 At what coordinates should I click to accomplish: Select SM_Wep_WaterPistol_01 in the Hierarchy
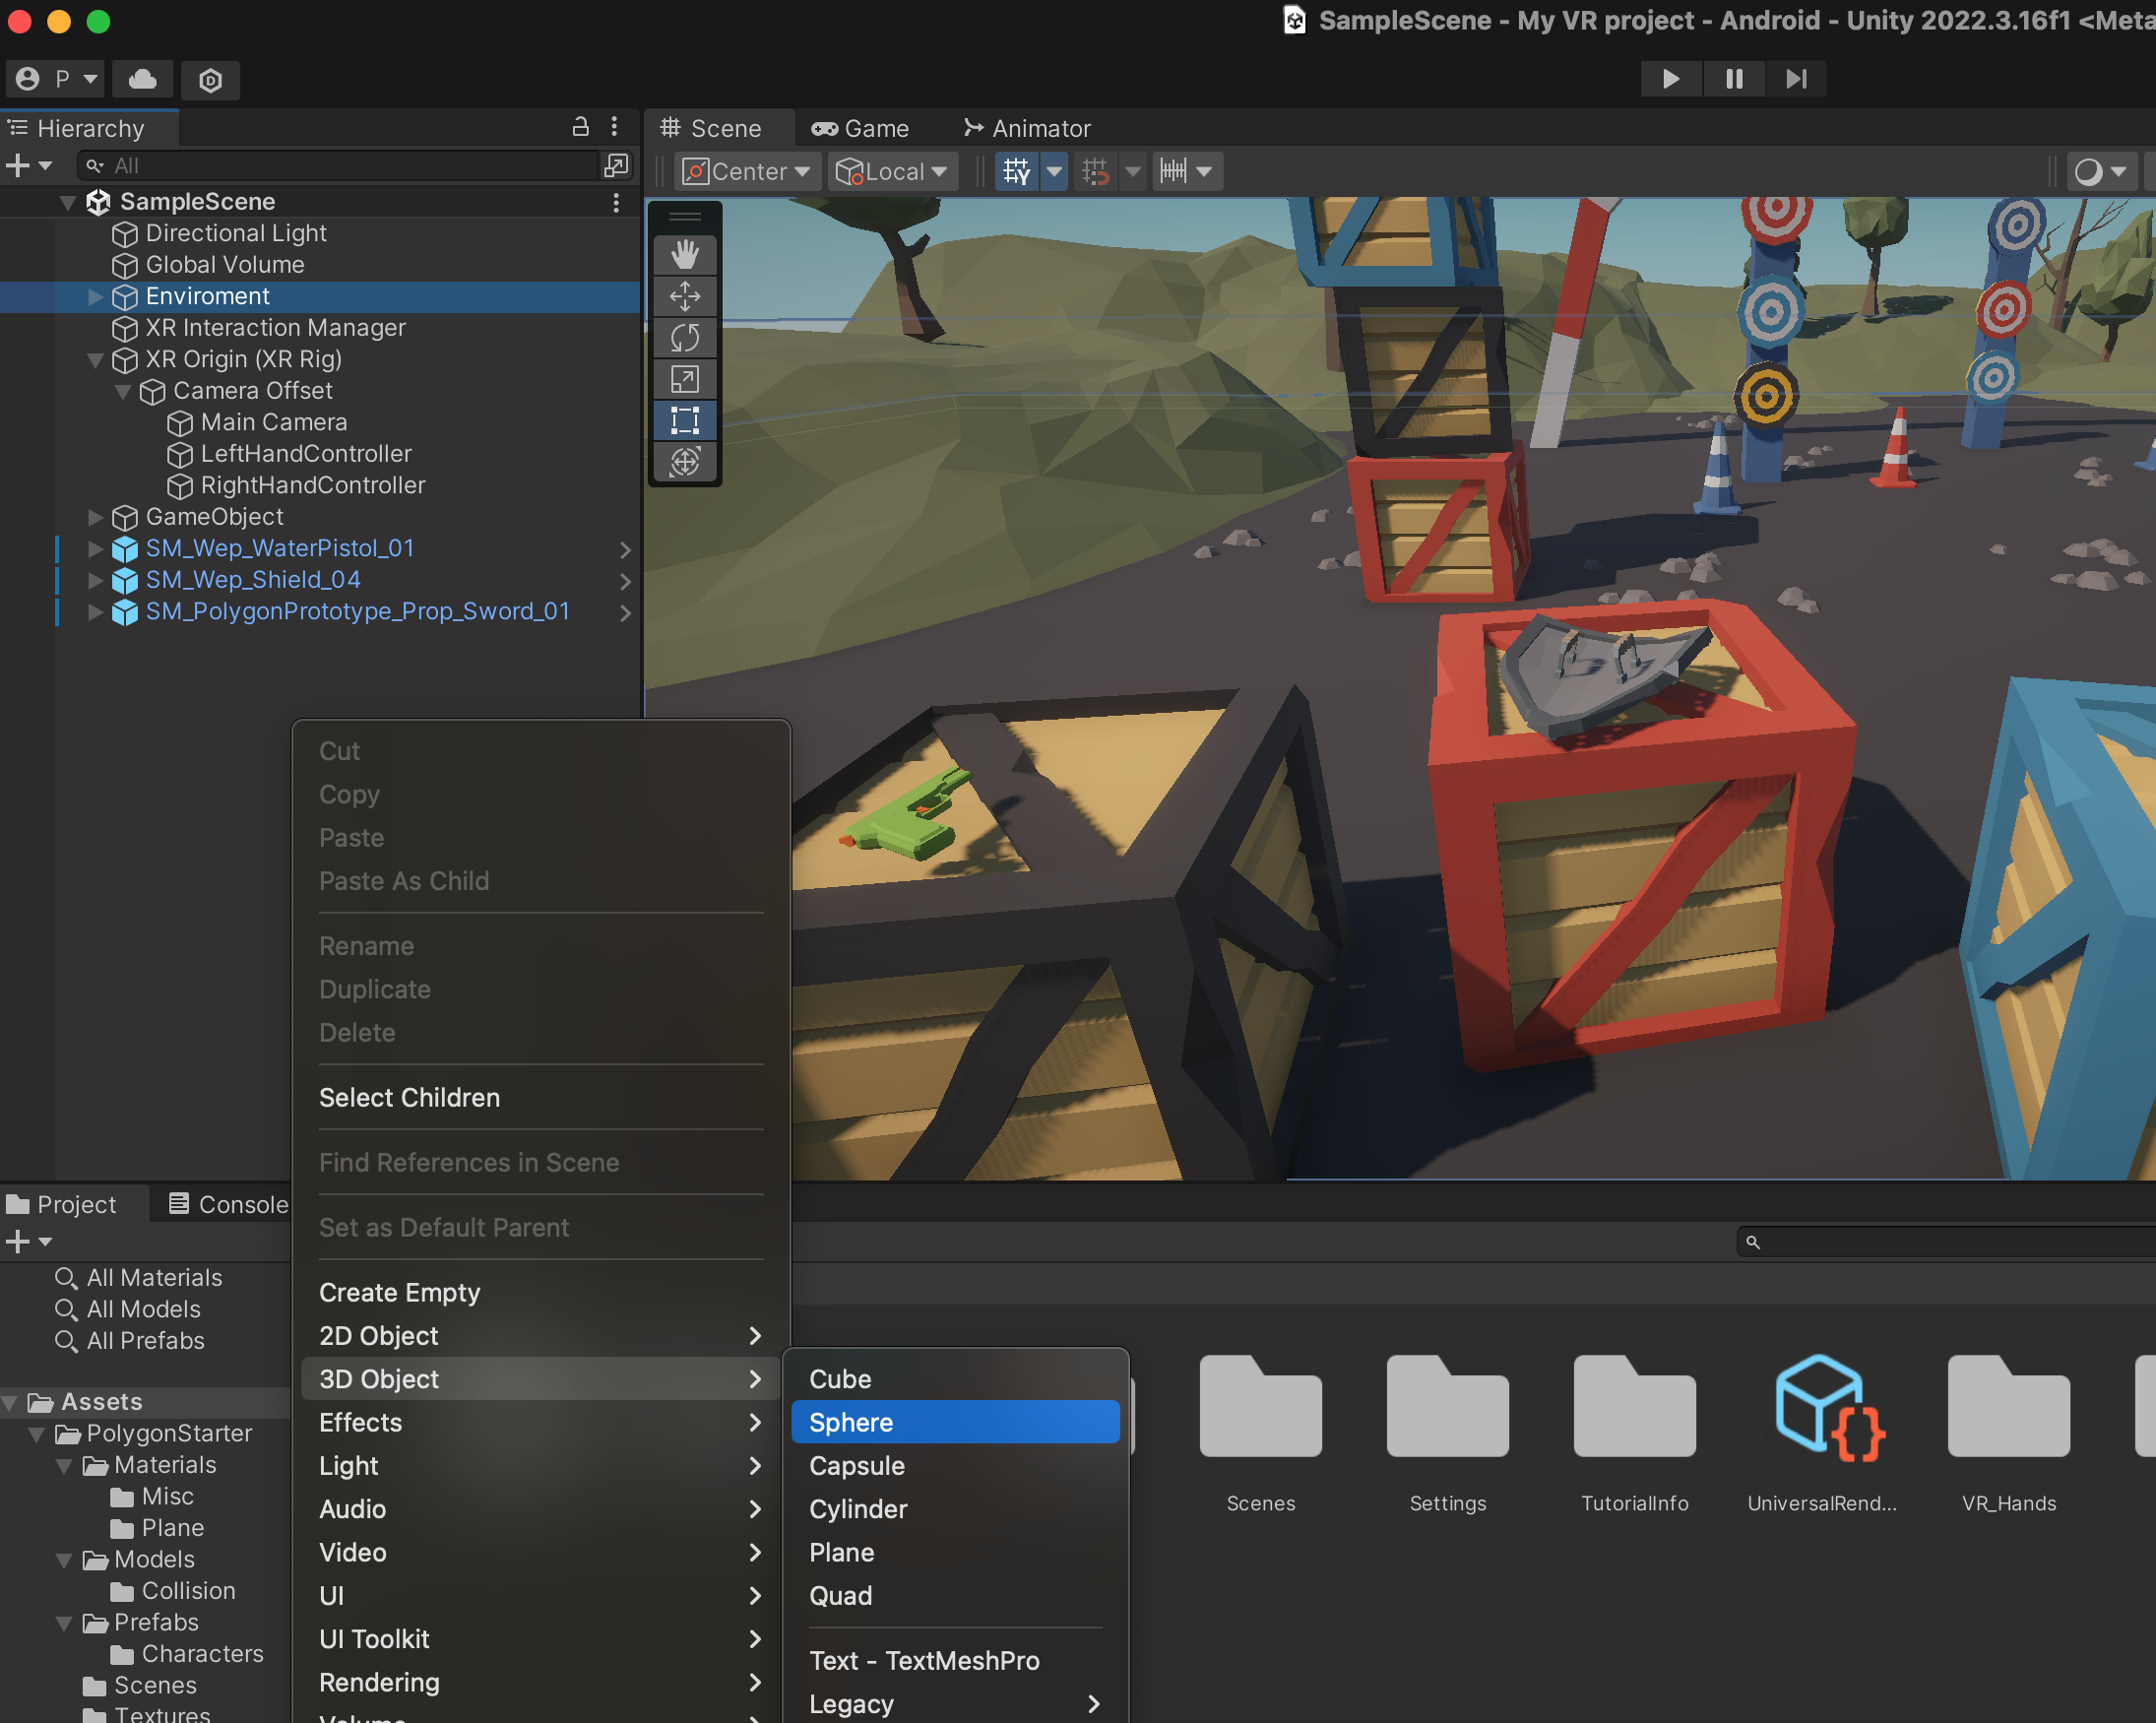coord(279,548)
